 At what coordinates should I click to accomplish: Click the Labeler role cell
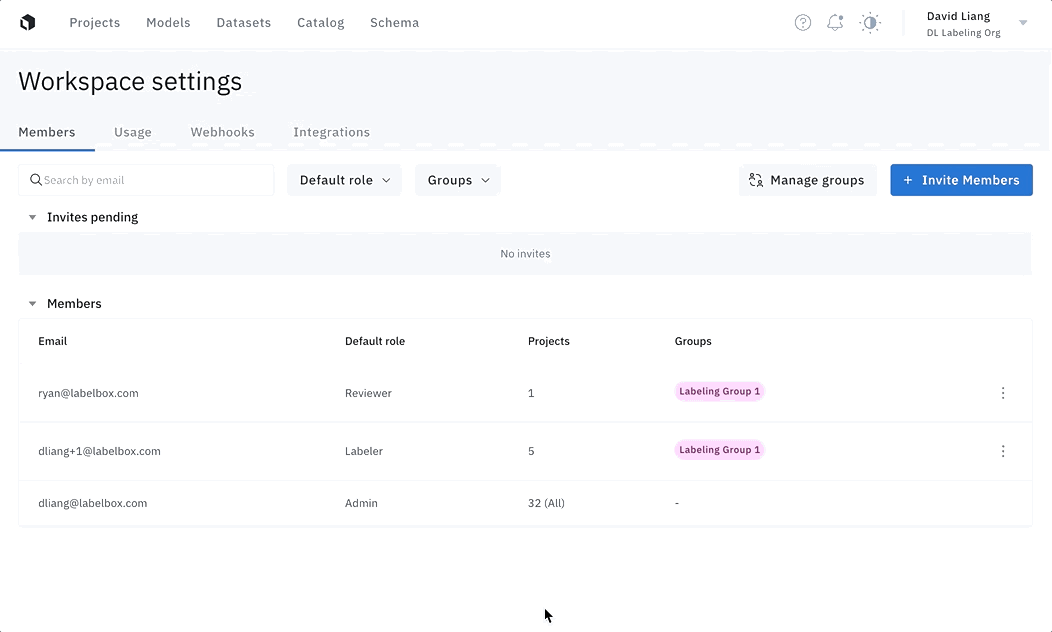pyautogui.click(x=364, y=452)
